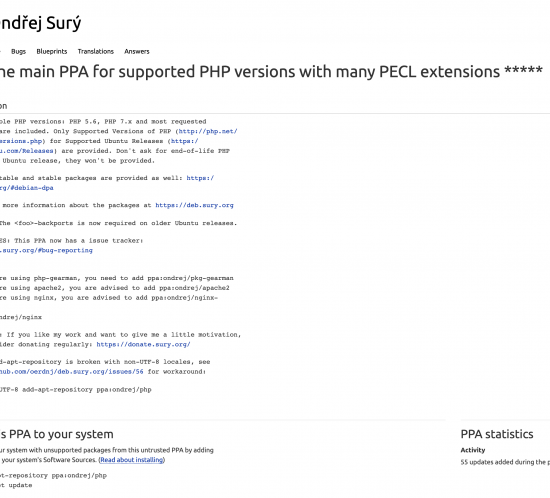Select the Answers tab

137,52
